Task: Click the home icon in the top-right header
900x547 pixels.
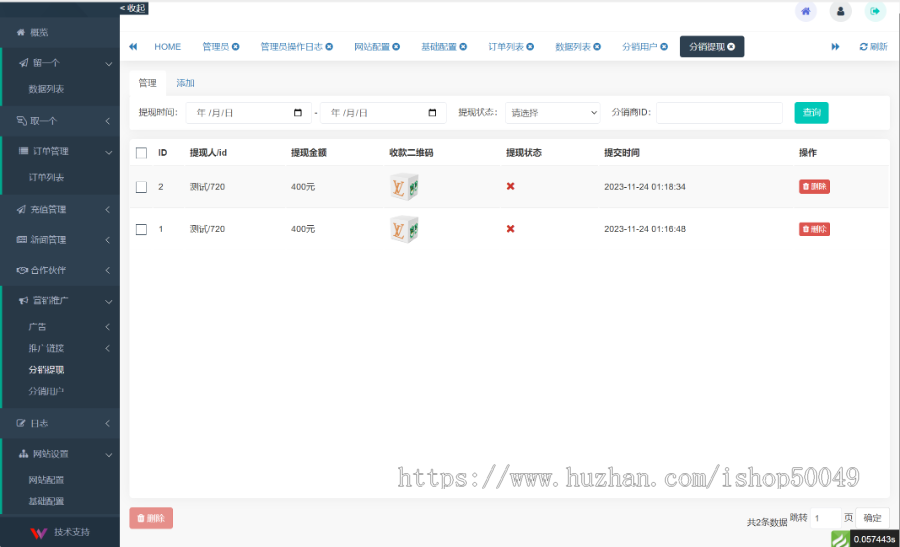Action: pyautogui.click(x=806, y=11)
